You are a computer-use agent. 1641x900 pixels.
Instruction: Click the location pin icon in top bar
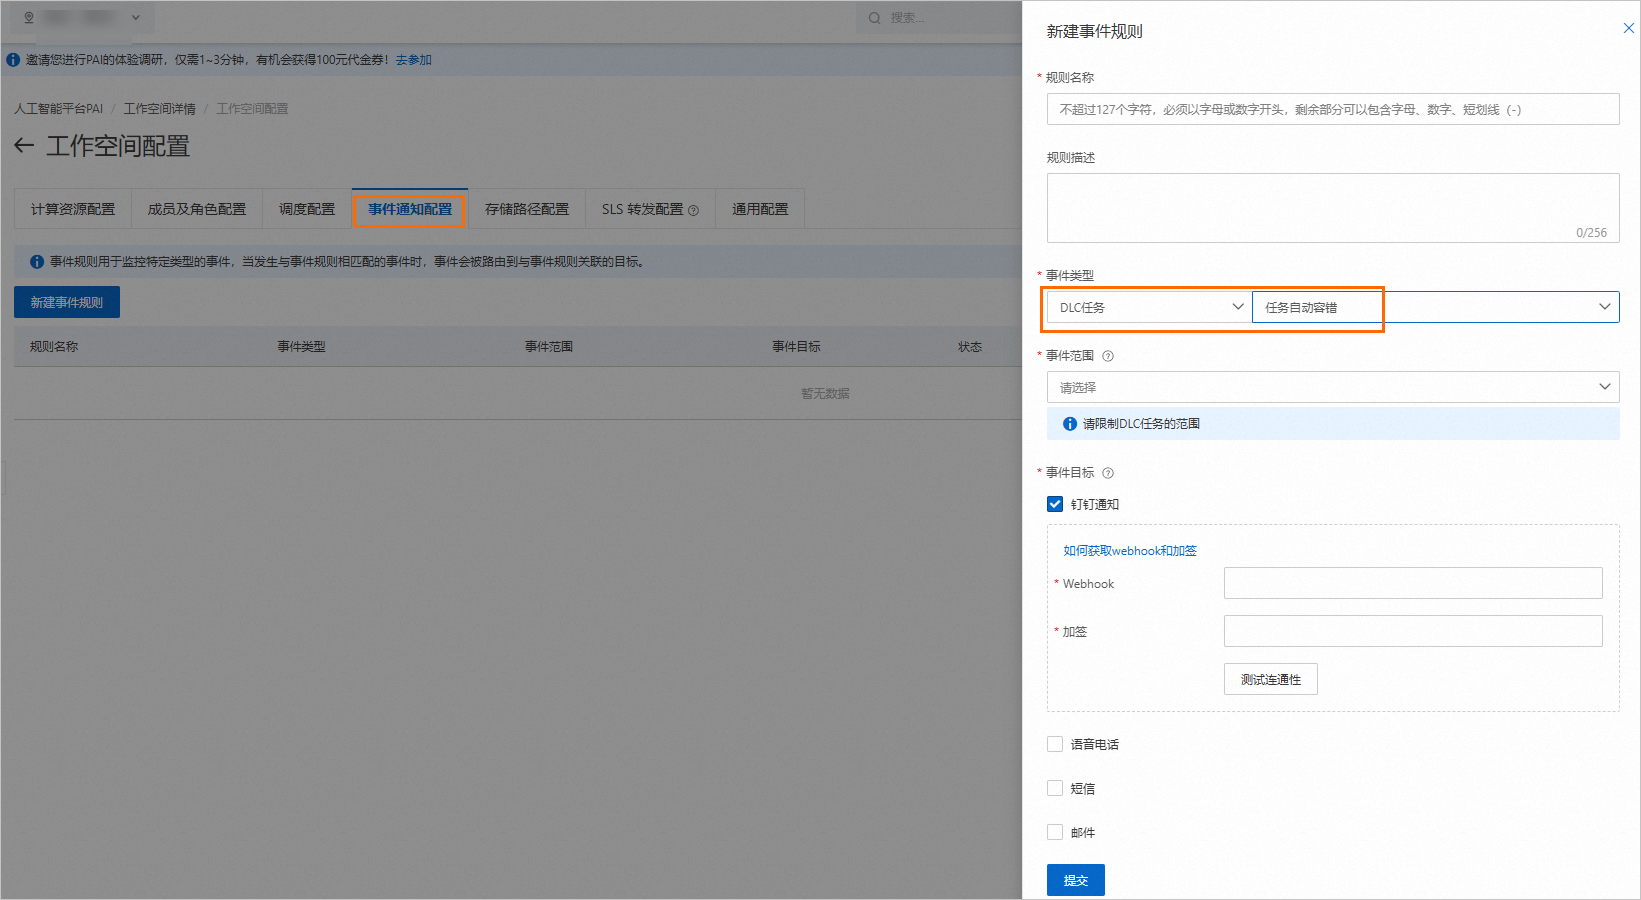[29, 17]
